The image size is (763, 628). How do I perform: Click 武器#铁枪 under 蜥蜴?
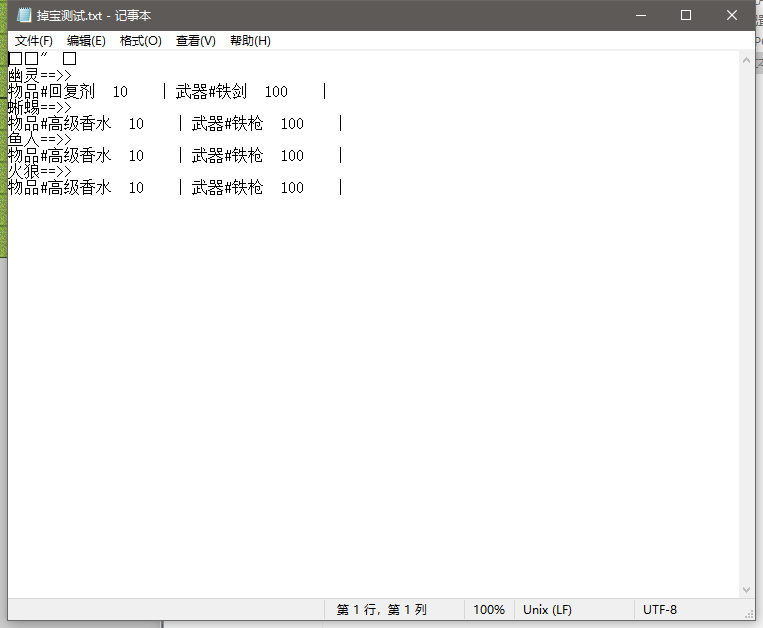point(227,124)
